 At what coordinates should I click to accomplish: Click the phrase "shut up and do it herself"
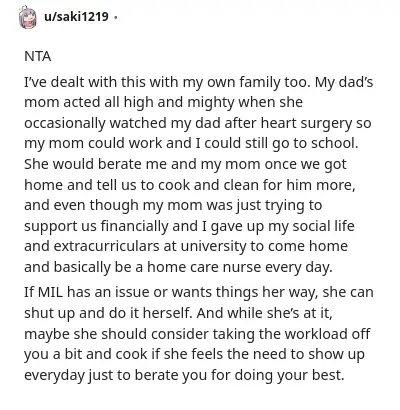109,314
